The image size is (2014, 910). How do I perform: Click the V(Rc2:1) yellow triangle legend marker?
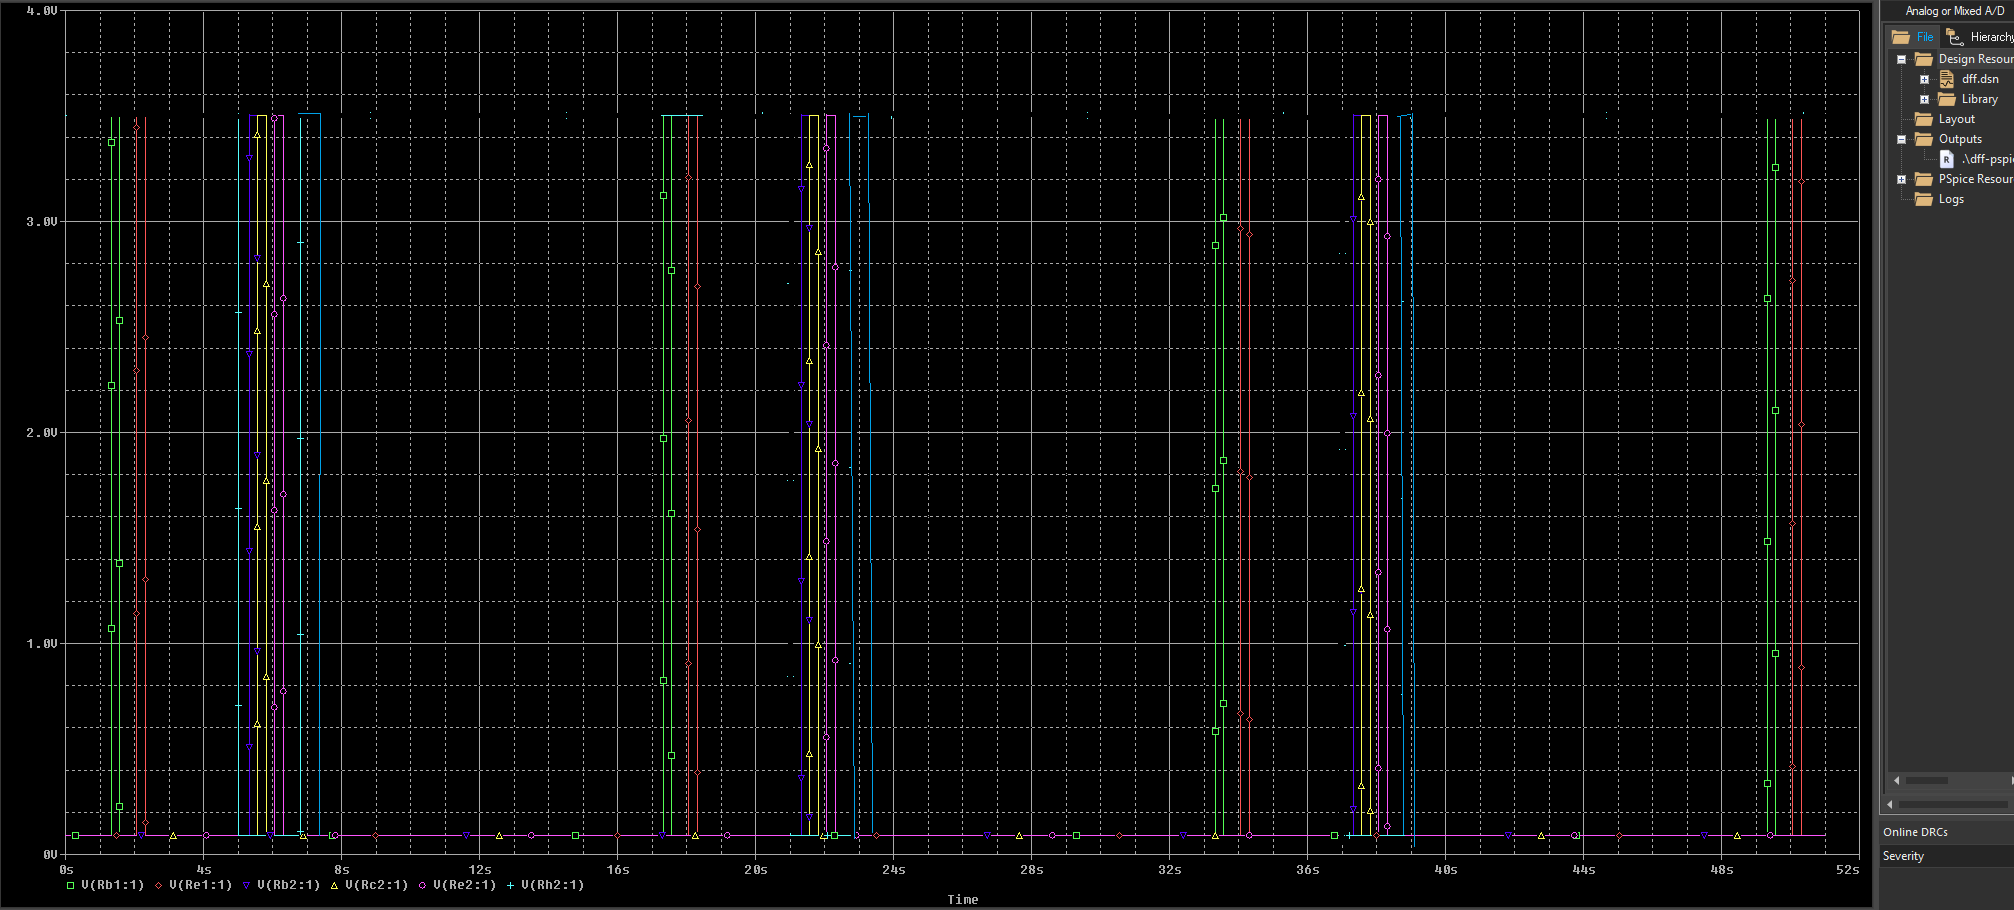(334, 885)
